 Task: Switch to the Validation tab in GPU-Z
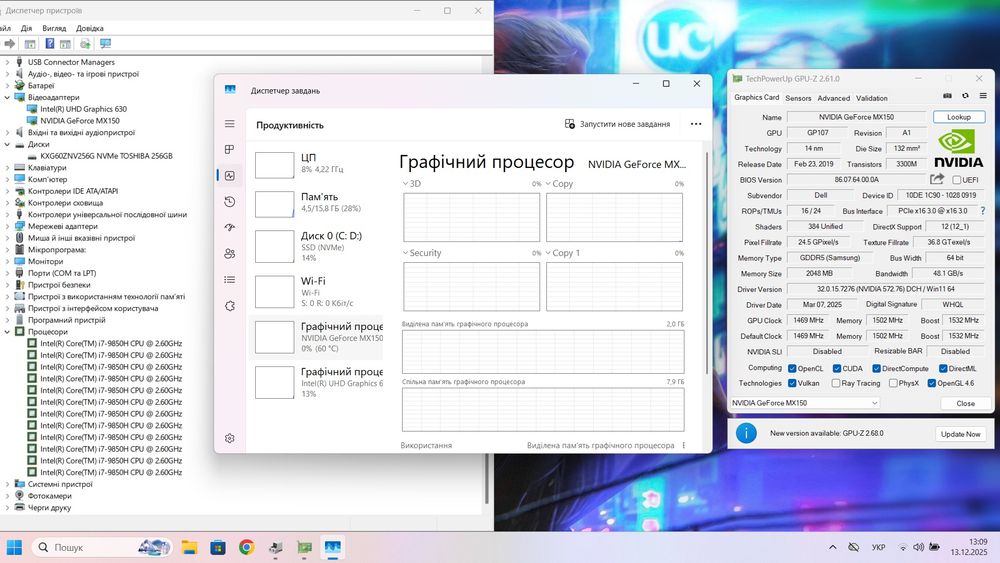(871, 98)
